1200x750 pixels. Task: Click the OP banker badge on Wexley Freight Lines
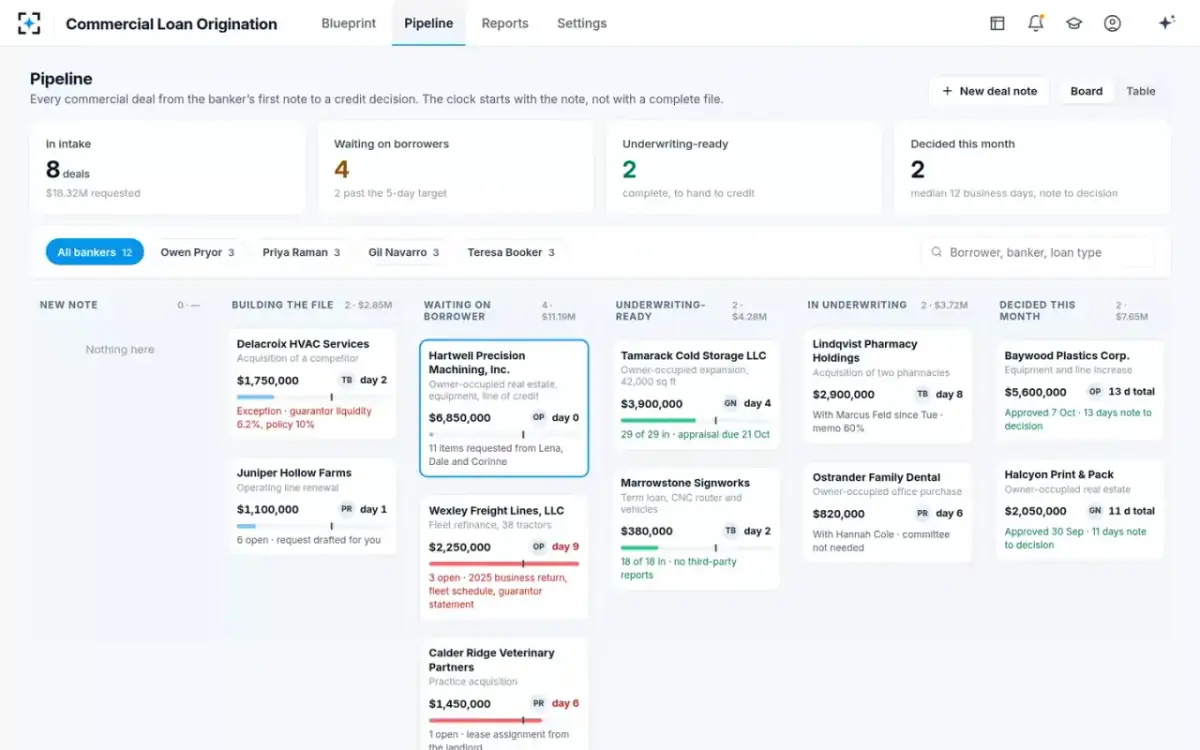[538, 547]
